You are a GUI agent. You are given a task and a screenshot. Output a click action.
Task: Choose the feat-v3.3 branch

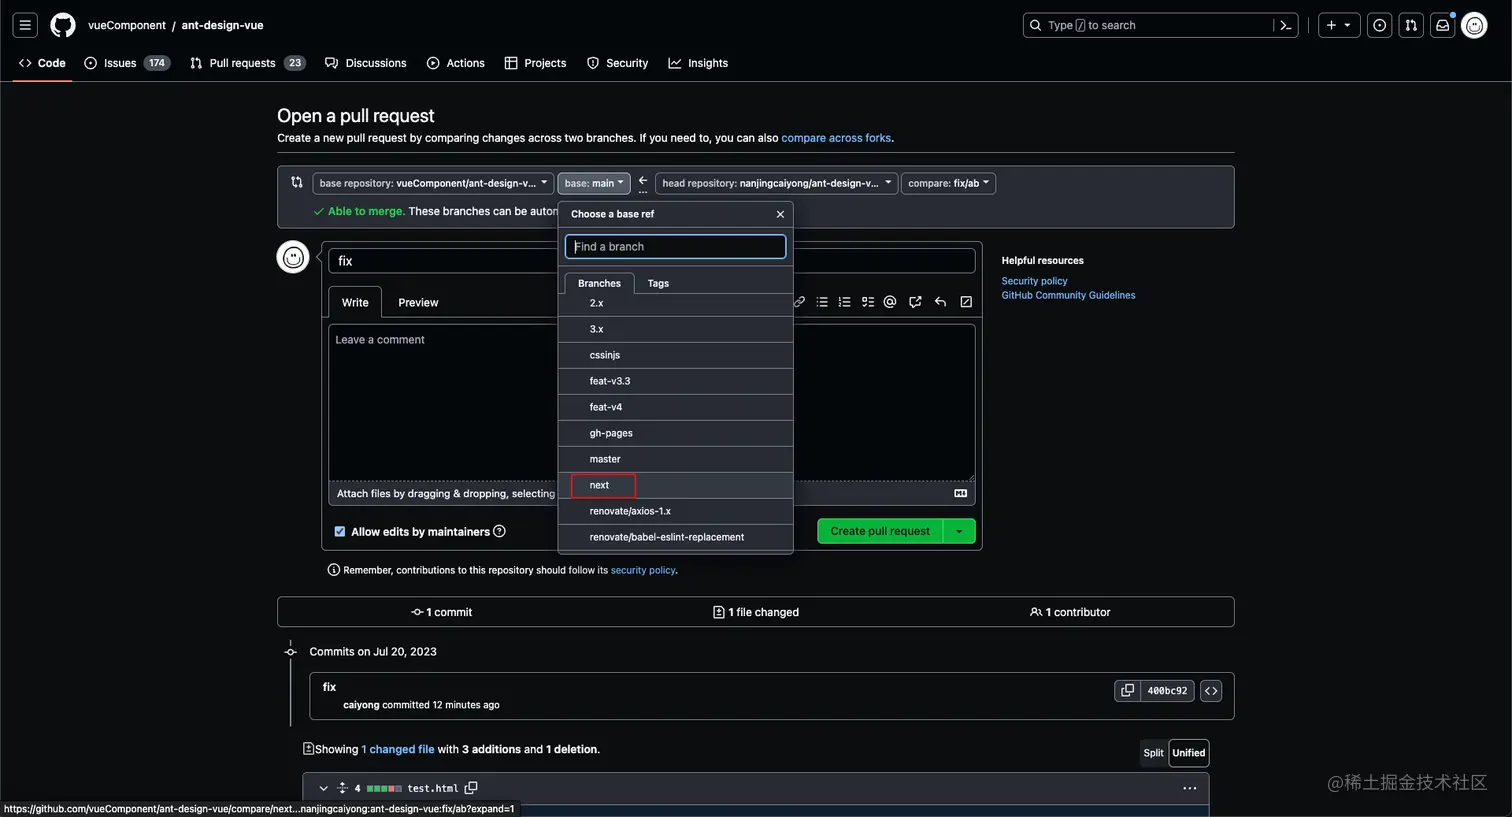[x=675, y=381]
